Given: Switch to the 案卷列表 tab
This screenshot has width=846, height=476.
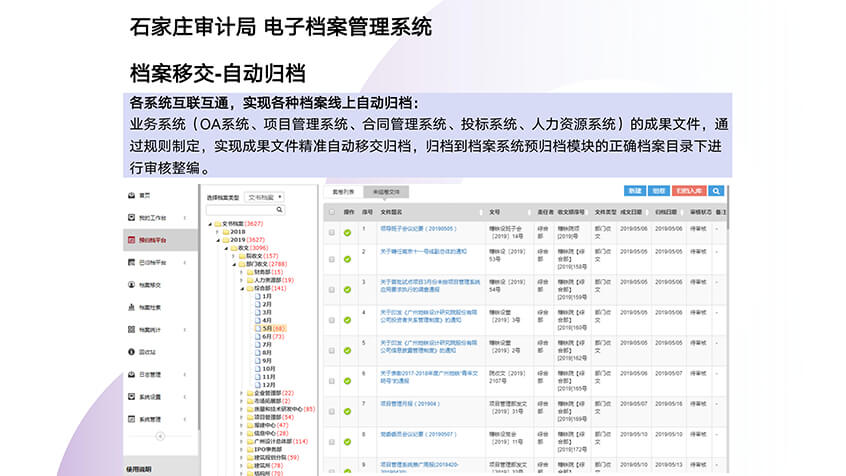Looking at the screenshot, I should click(x=339, y=190).
